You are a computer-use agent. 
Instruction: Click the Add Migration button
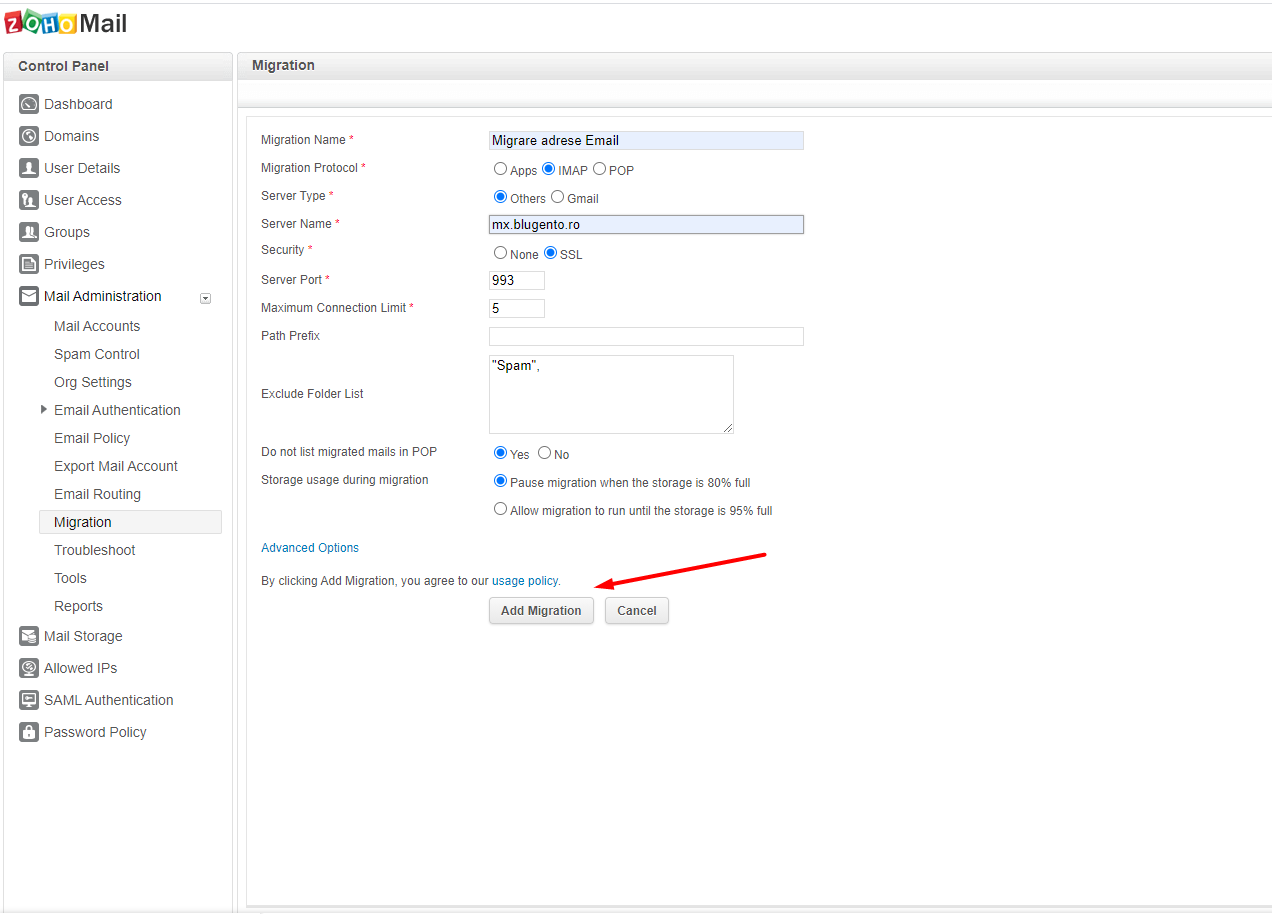(541, 611)
